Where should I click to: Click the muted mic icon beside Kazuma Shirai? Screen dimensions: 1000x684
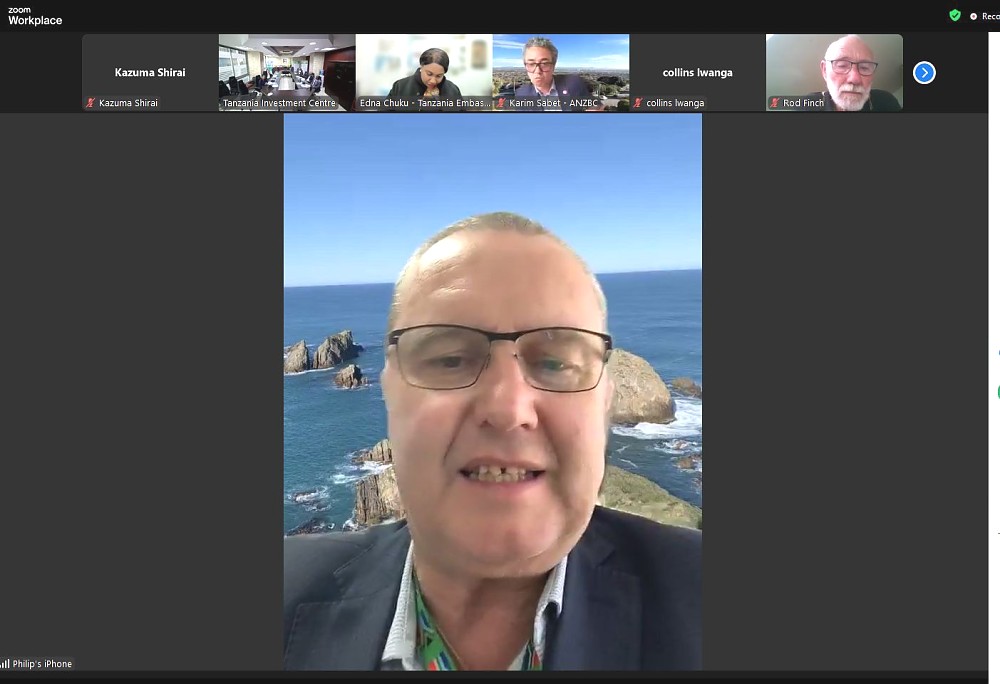coord(91,103)
